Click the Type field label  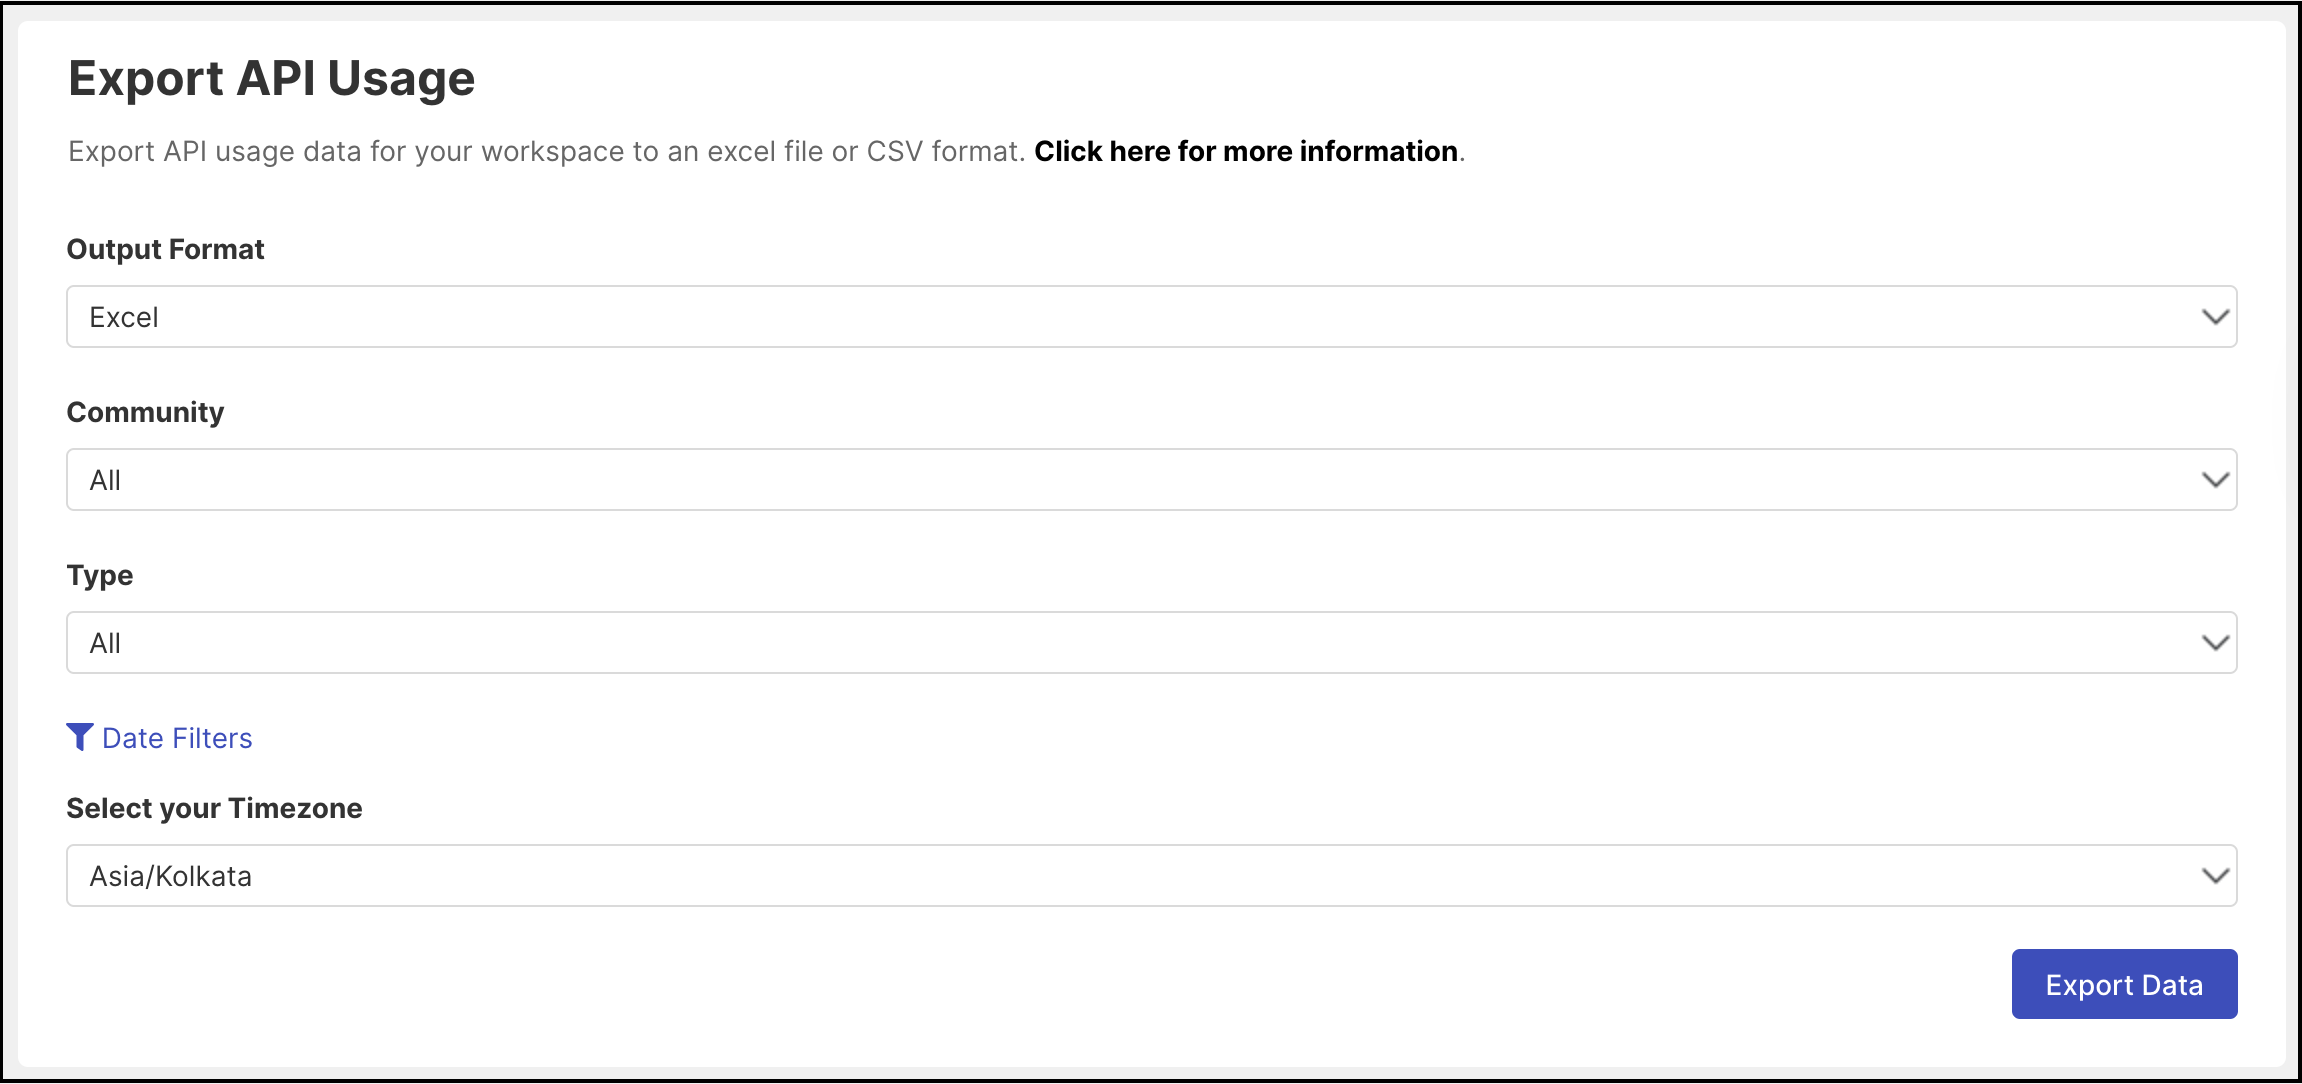tap(100, 576)
